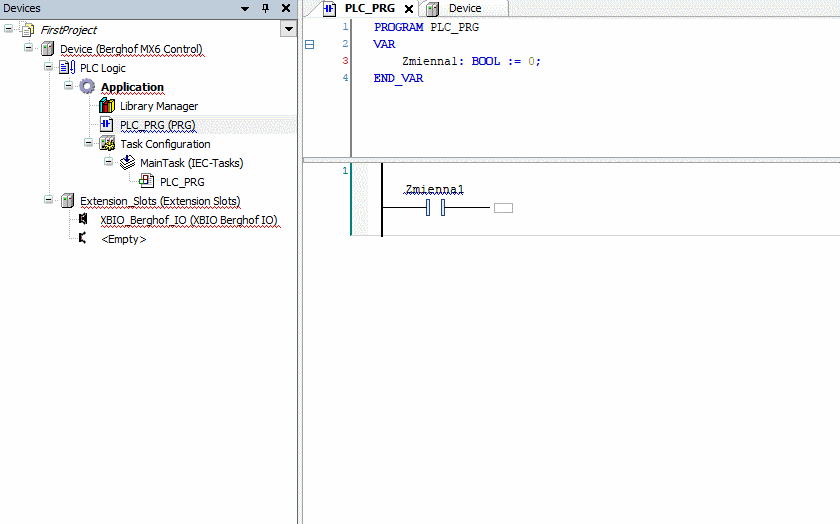Select Task Configuration tree item
840x524 pixels.
coord(165,144)
